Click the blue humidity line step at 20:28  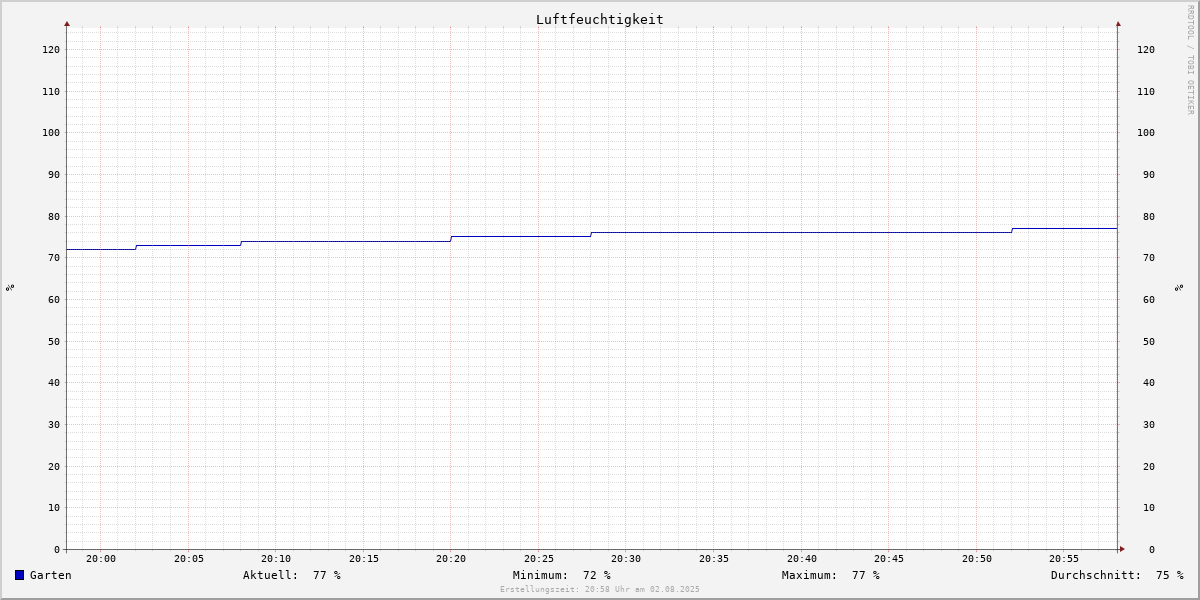(591, 234)
